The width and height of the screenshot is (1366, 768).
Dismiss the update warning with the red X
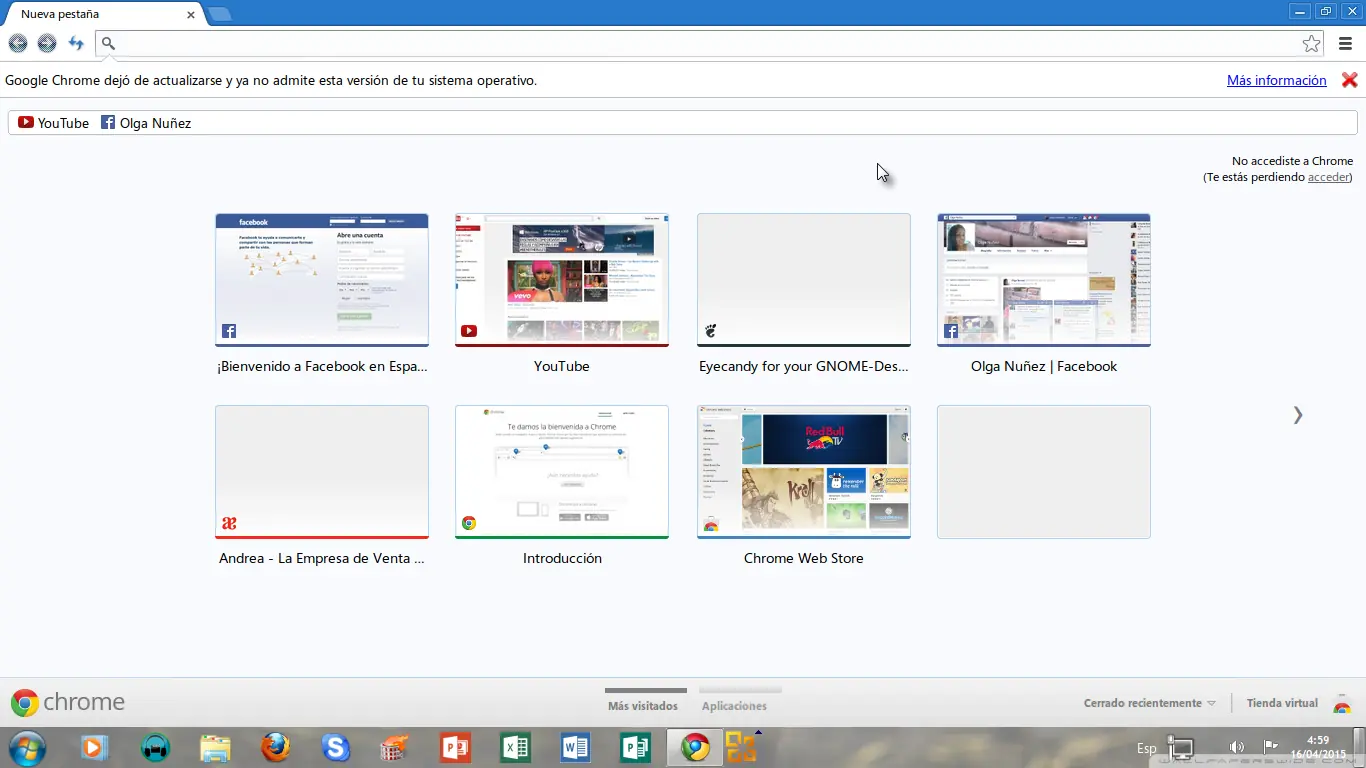click(1349, 80)
